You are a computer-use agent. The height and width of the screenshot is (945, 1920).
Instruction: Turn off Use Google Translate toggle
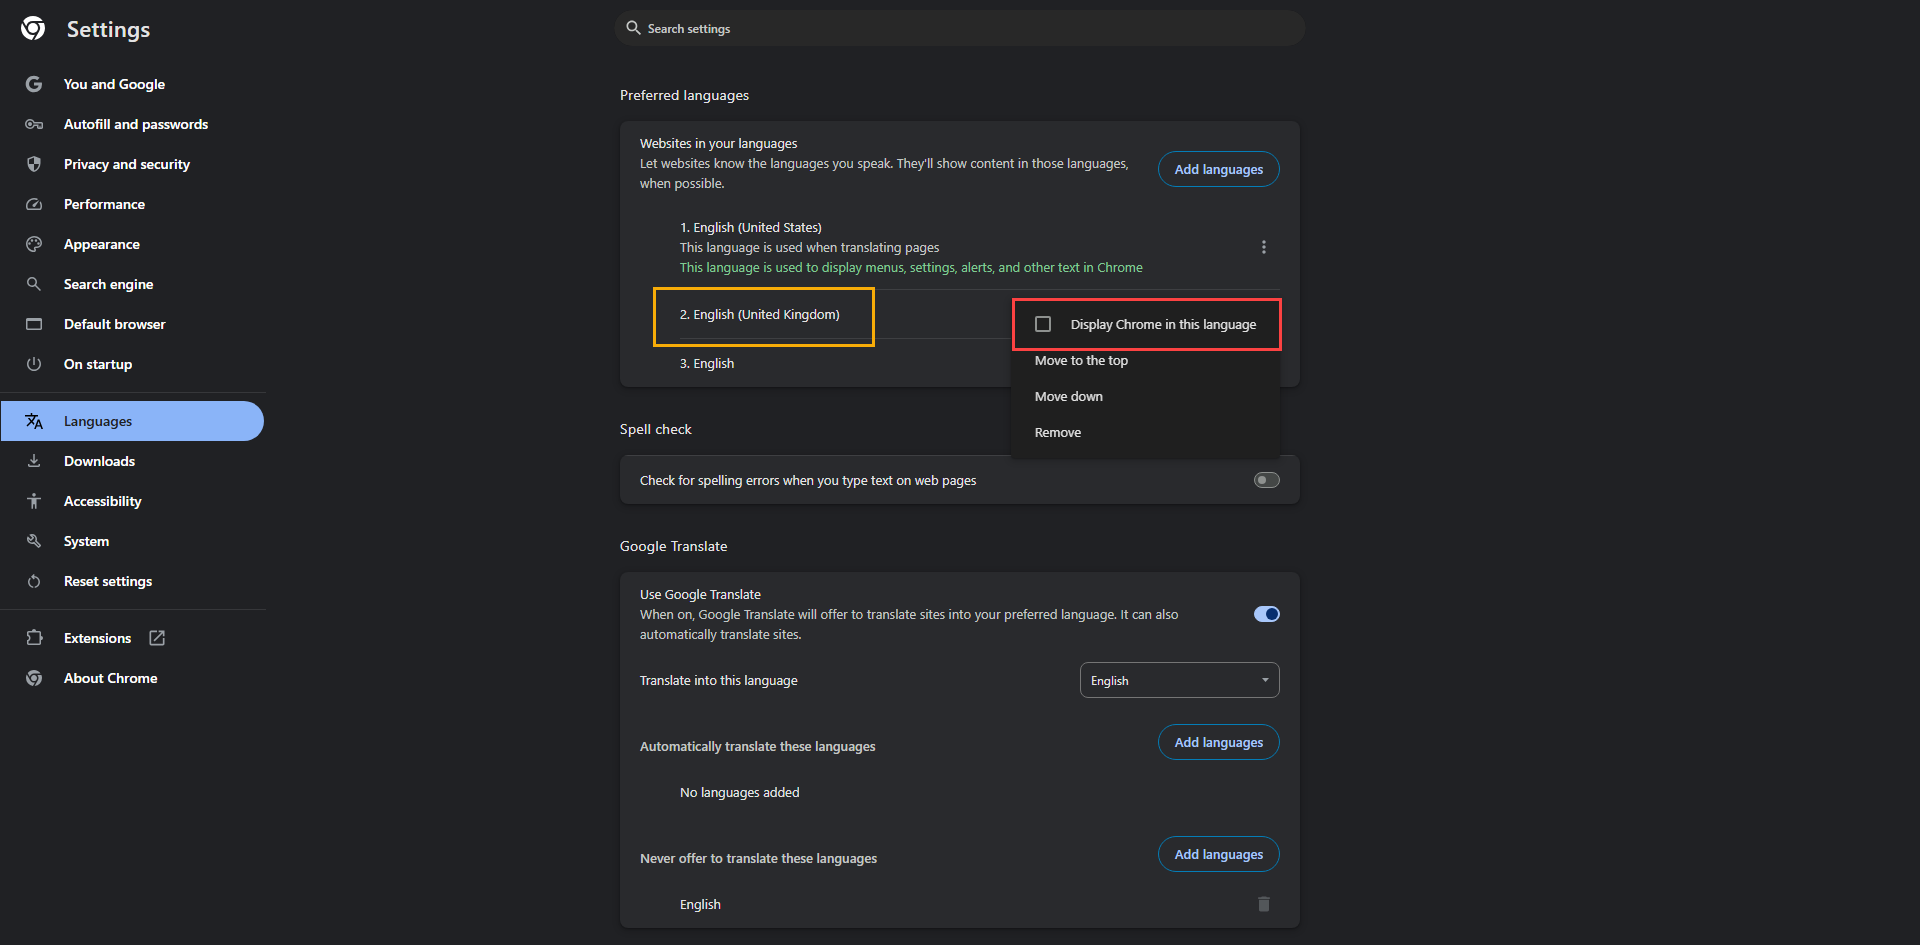(1267, 614)
